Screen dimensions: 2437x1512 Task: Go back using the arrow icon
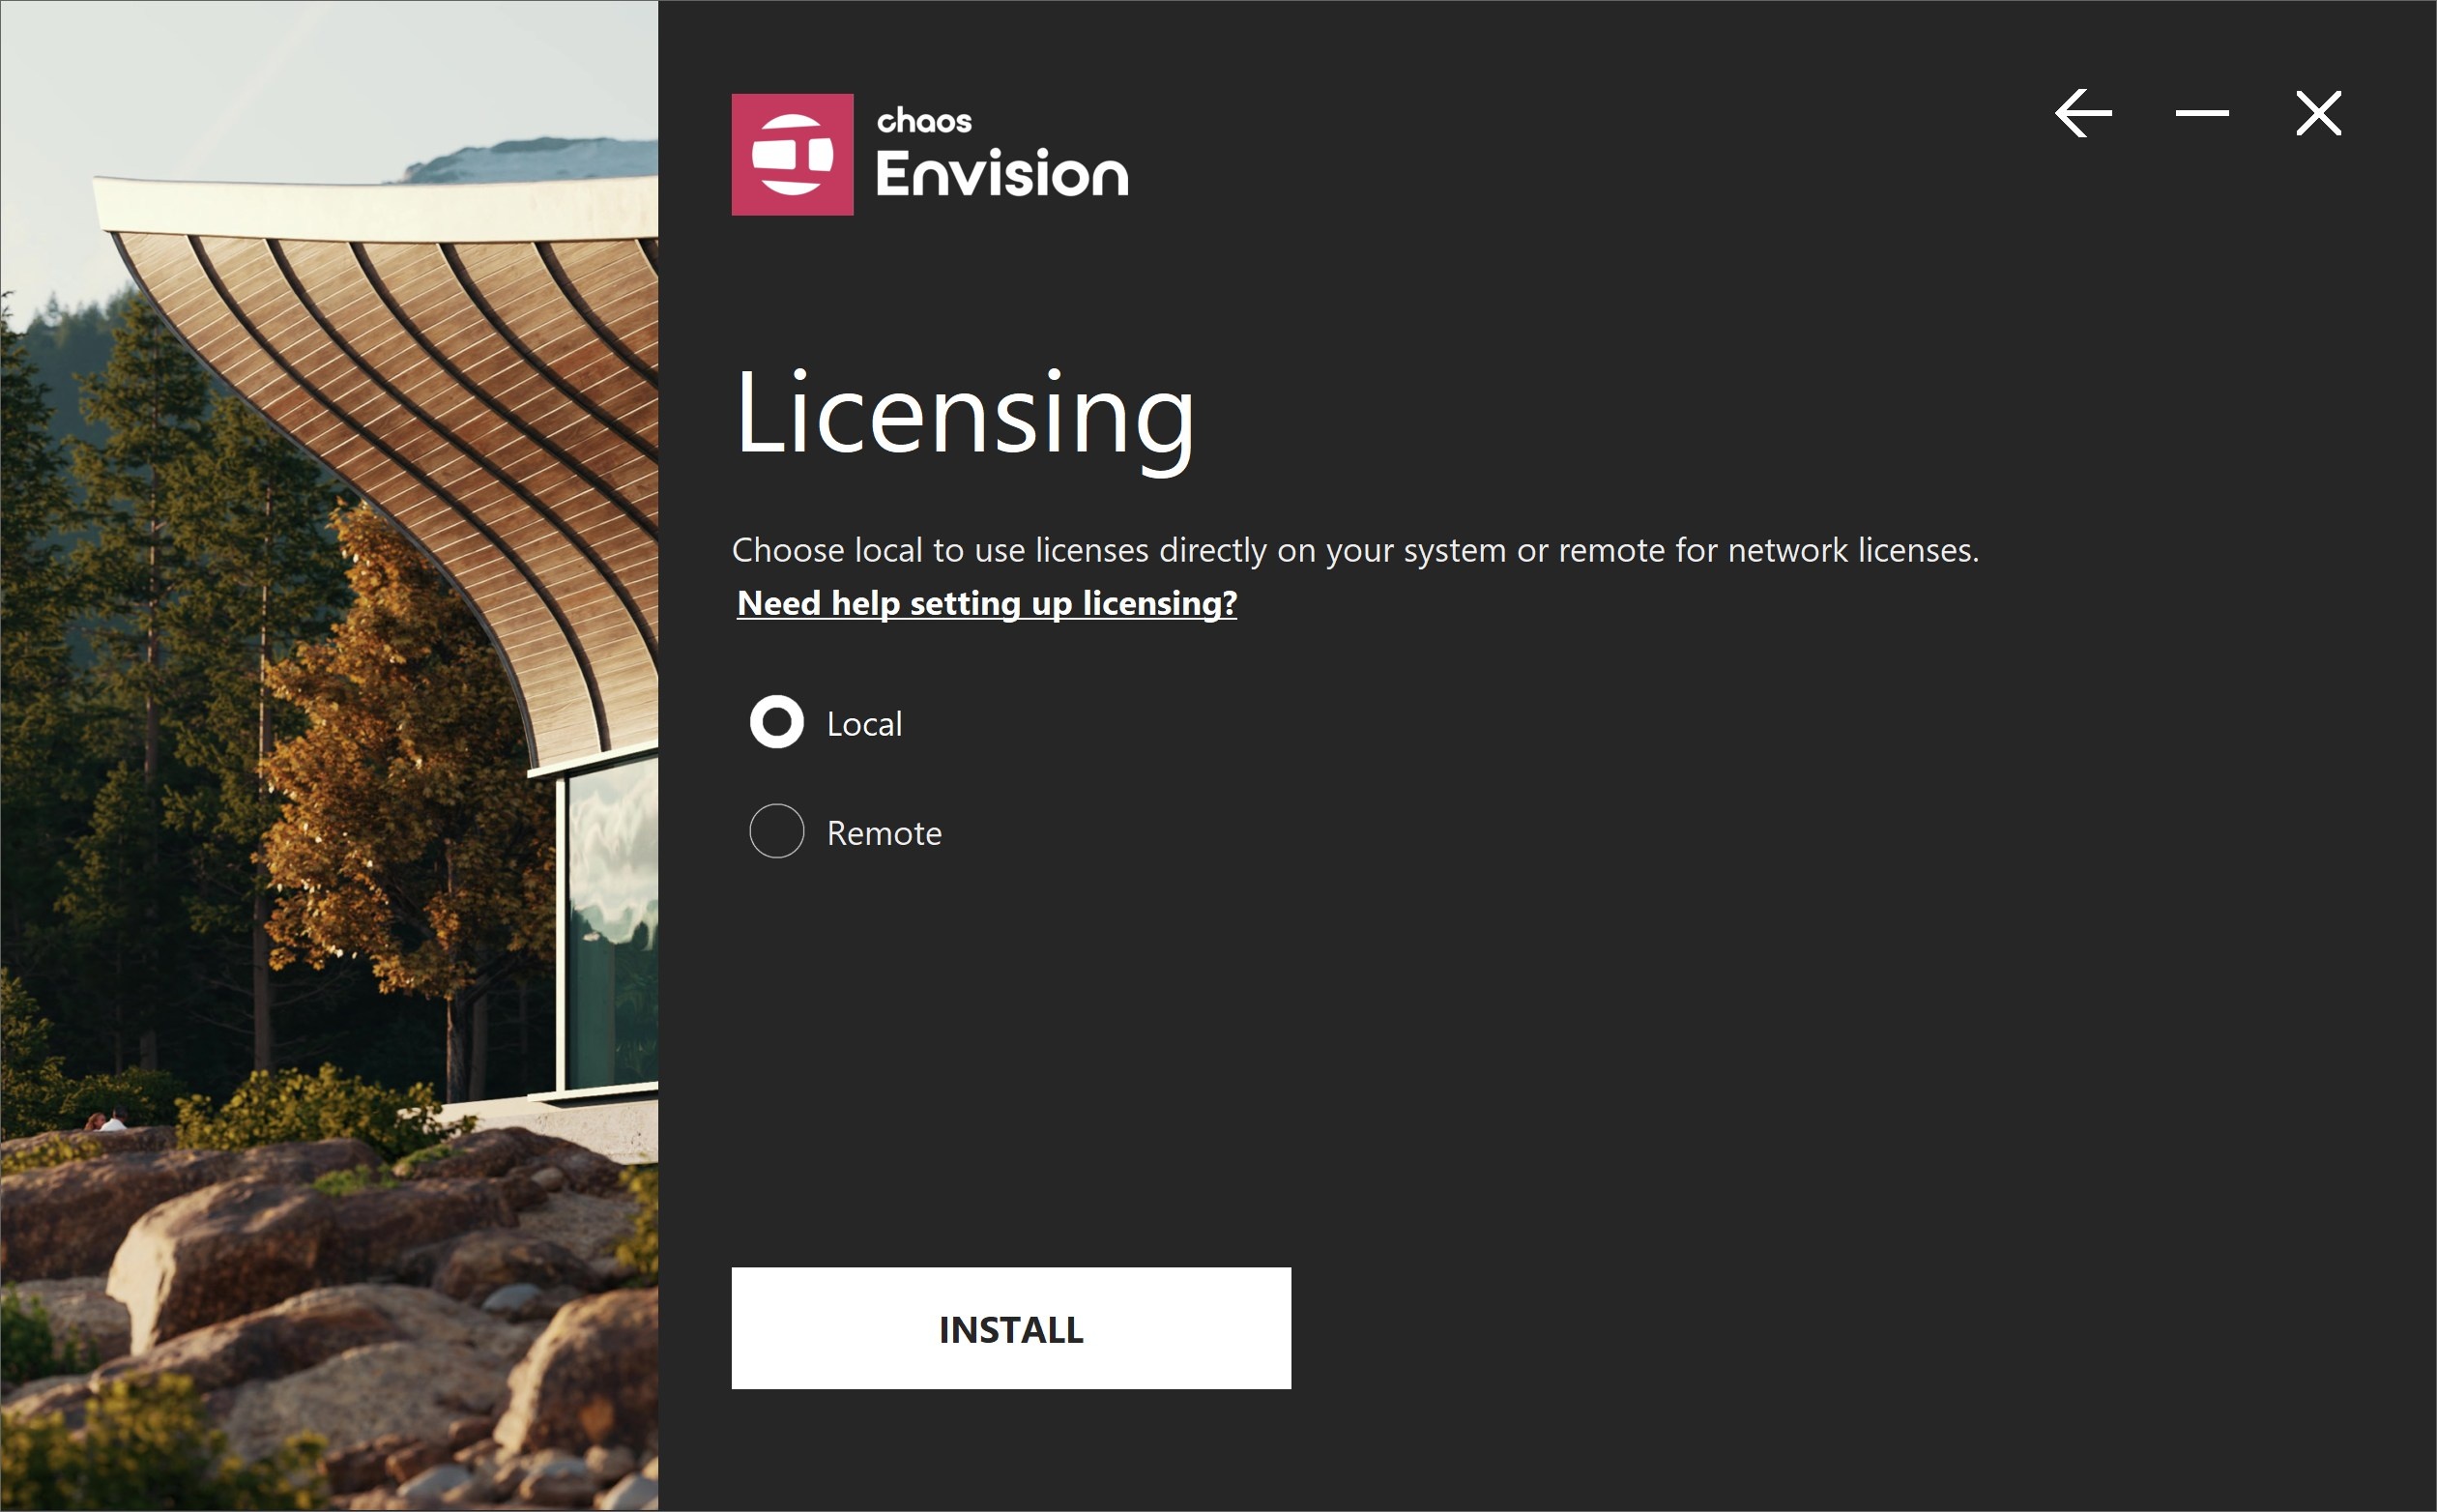2083,113
